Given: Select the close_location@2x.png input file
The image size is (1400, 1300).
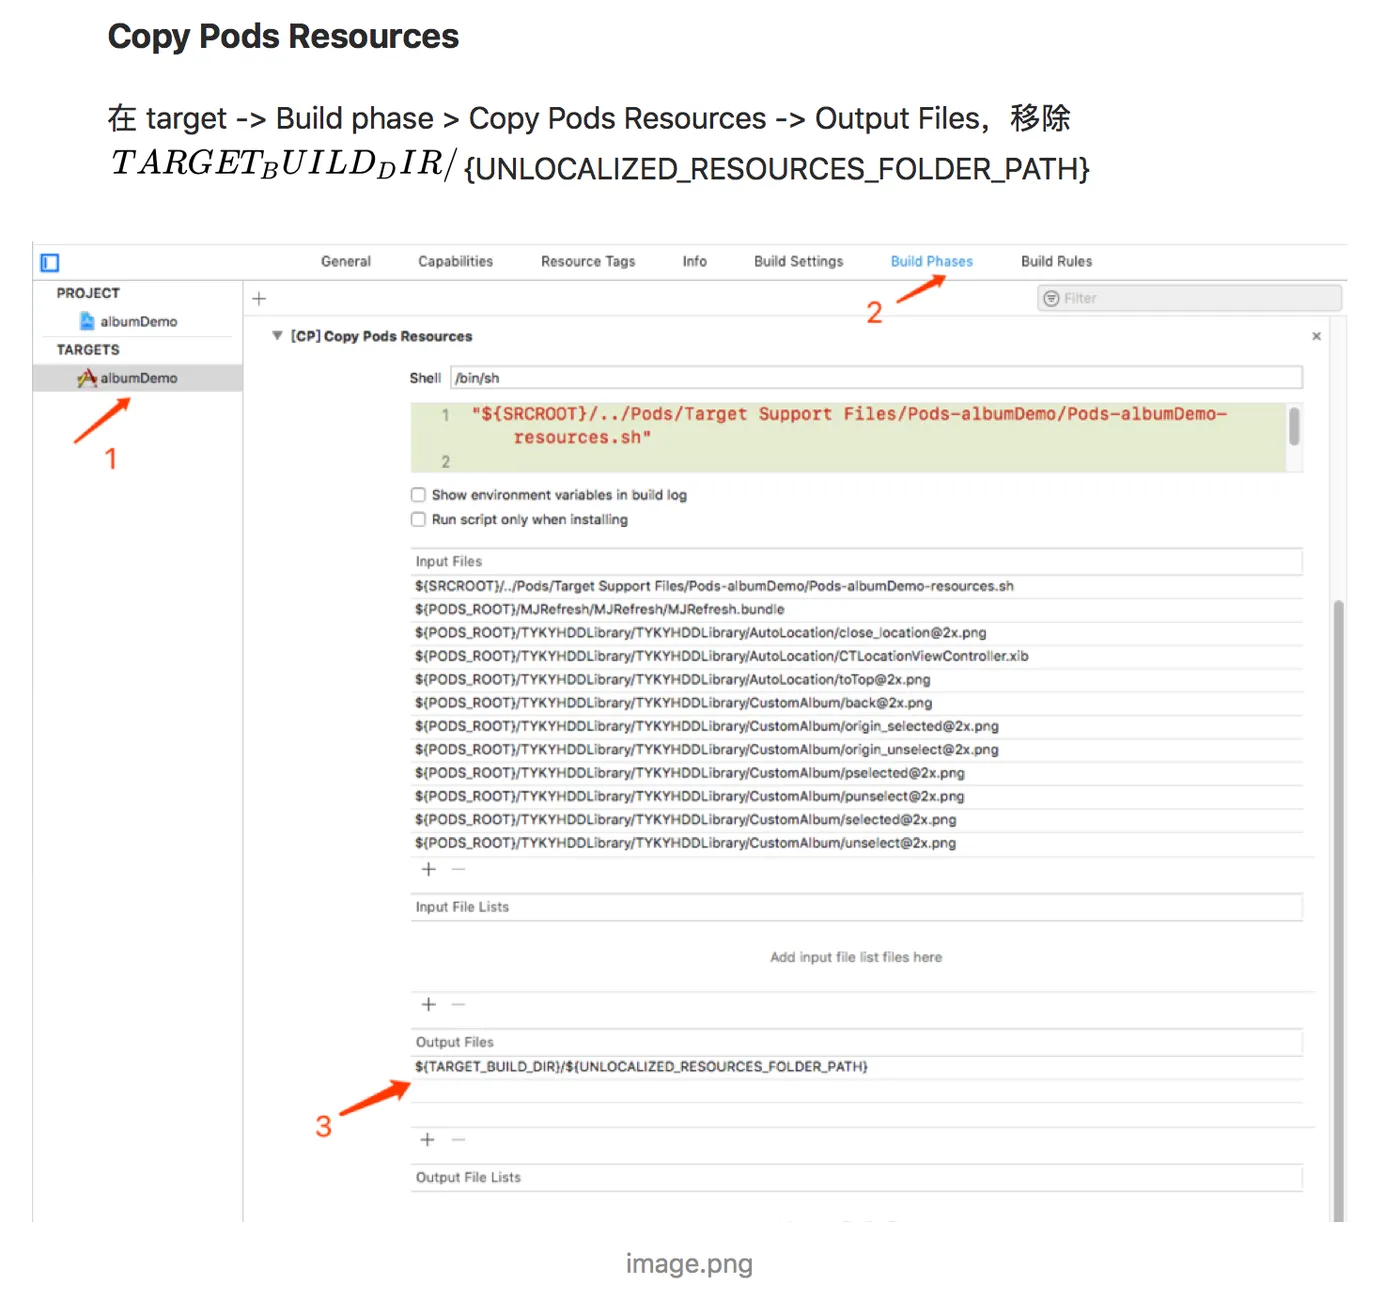Looking at the screenshot, I should 857,633.
